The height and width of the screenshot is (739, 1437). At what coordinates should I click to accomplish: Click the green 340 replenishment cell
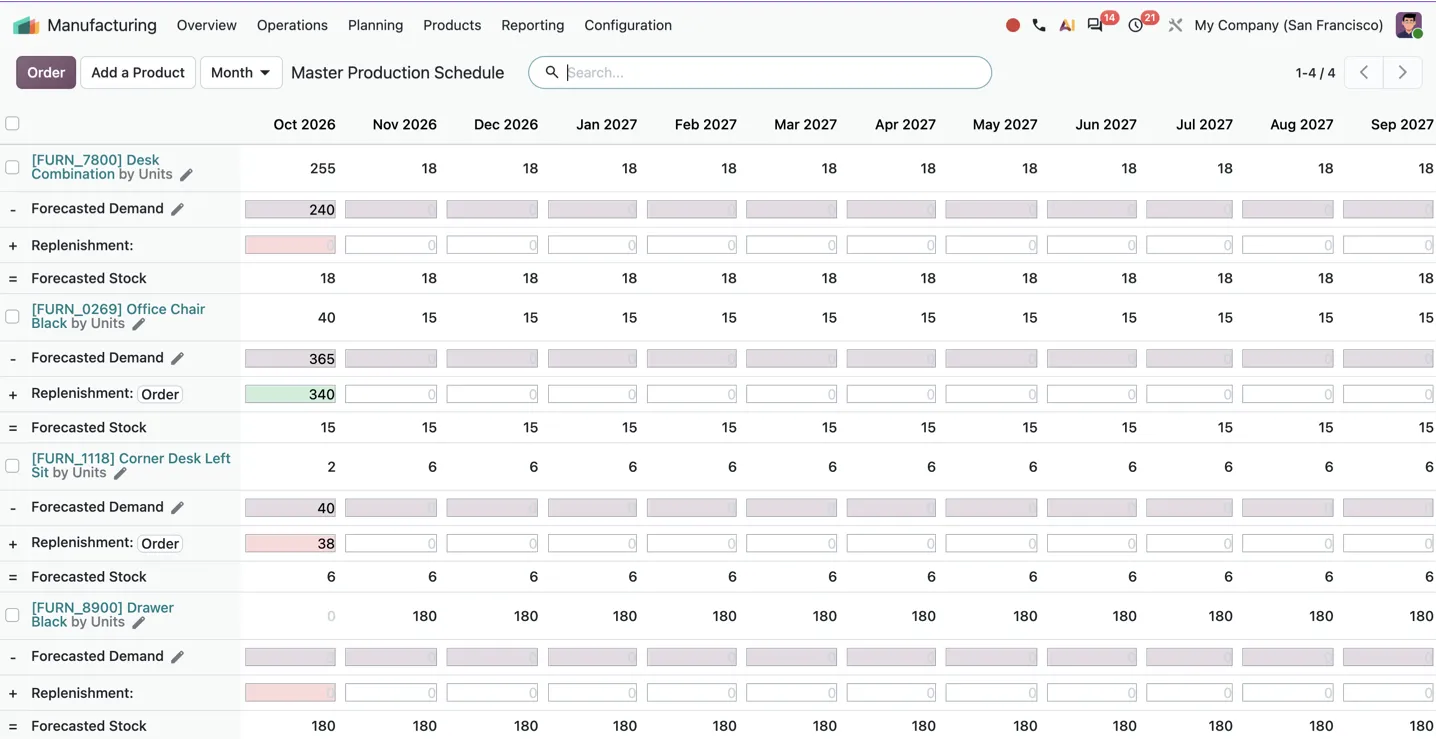tap(290, 394)
